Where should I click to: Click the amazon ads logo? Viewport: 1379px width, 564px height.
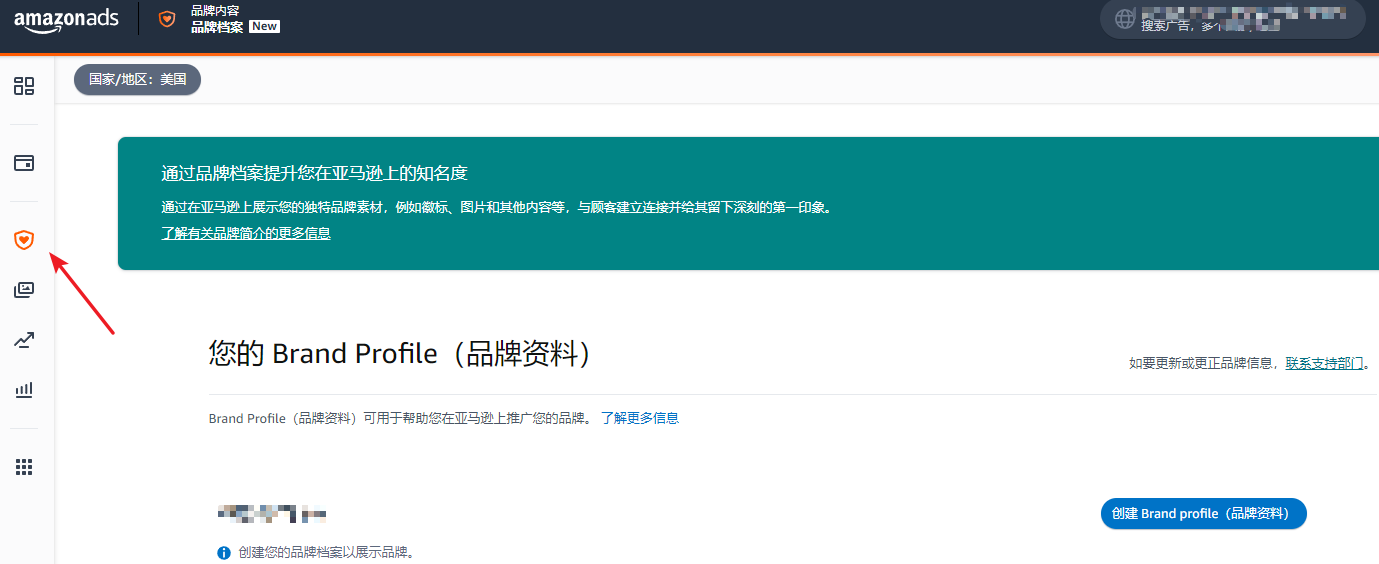66,19
